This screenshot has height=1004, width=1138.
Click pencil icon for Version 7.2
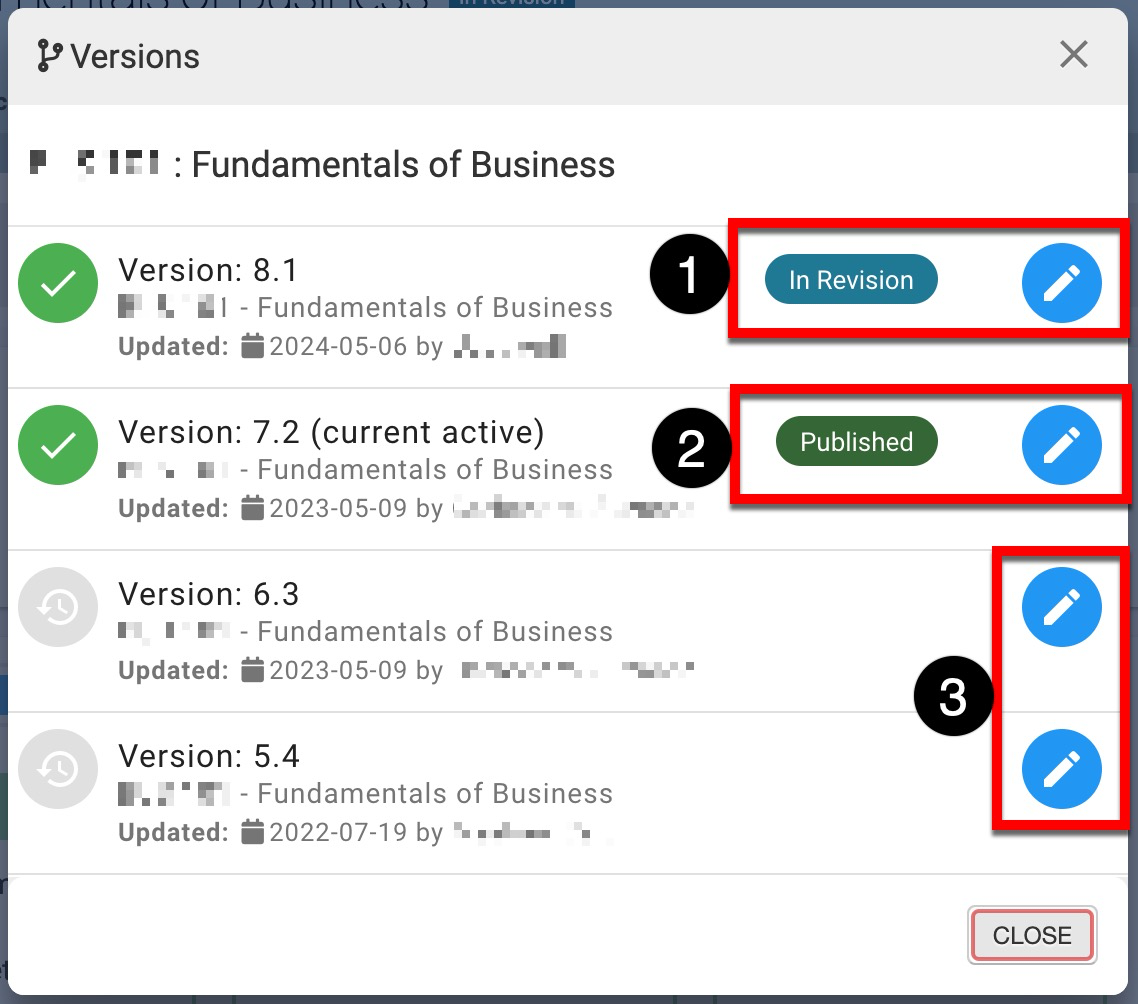[1061, 445]
